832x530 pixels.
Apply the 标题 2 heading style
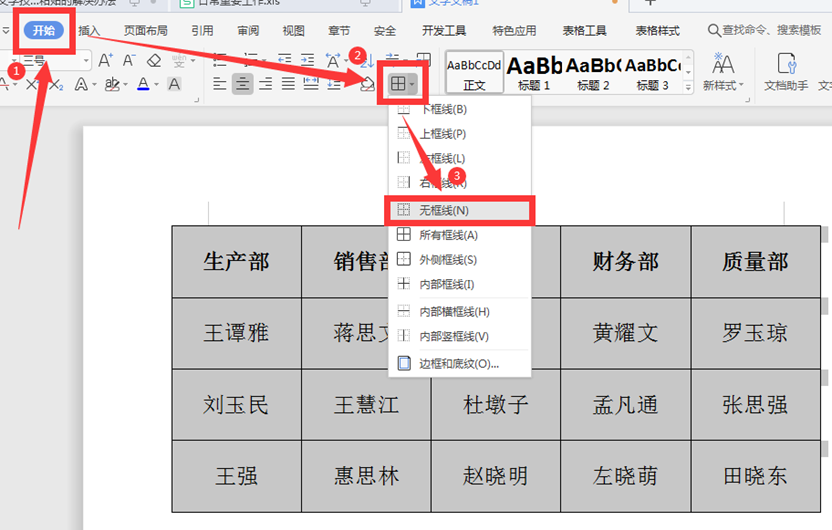(x=593, y=73)
